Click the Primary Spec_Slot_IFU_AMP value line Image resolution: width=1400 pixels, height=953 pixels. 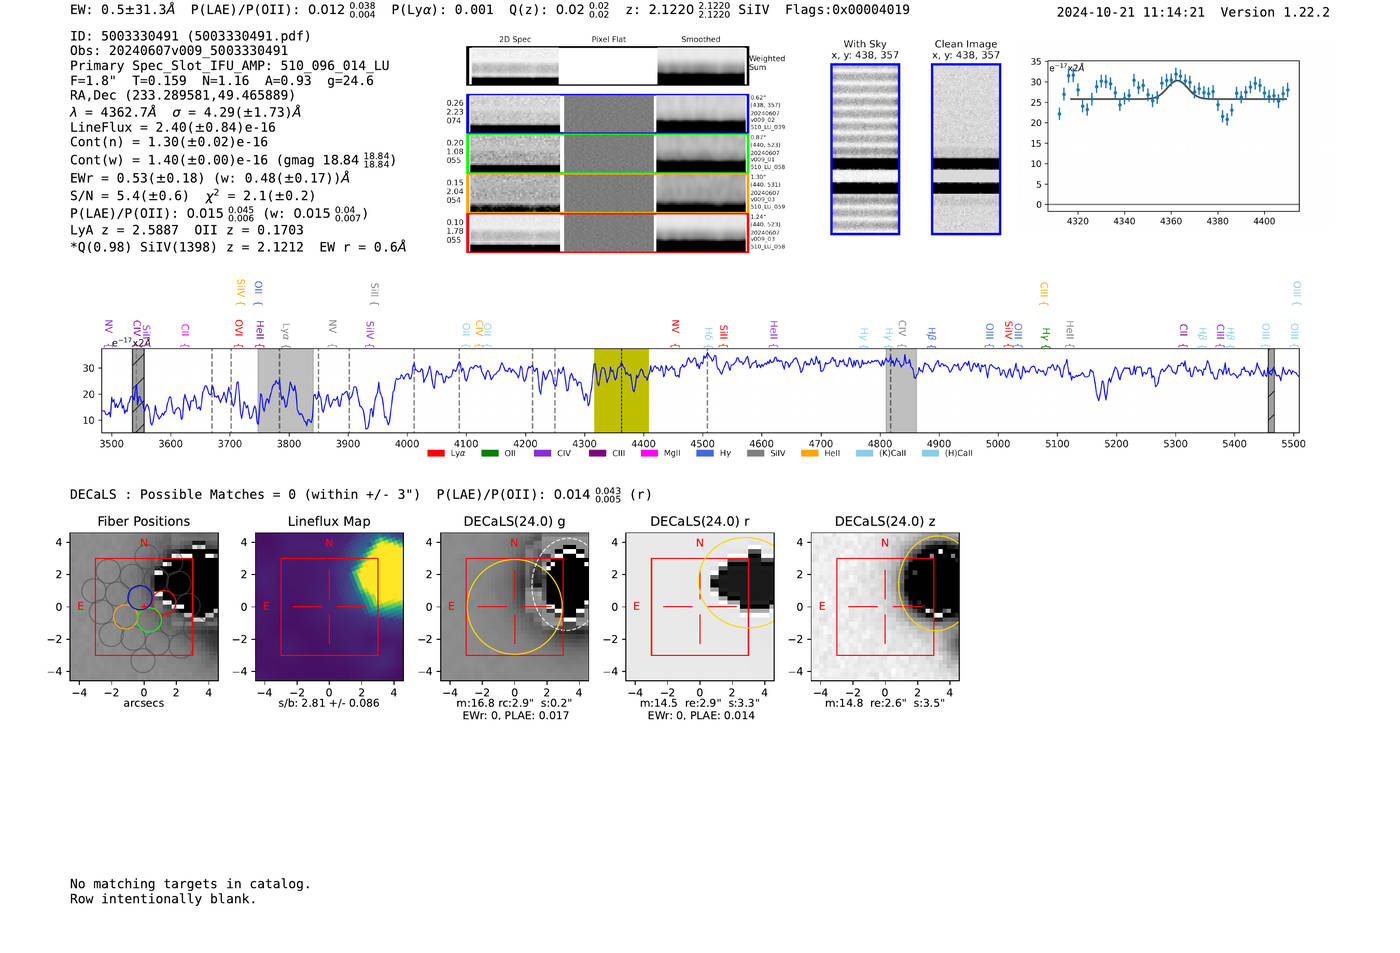pos(230,66)
